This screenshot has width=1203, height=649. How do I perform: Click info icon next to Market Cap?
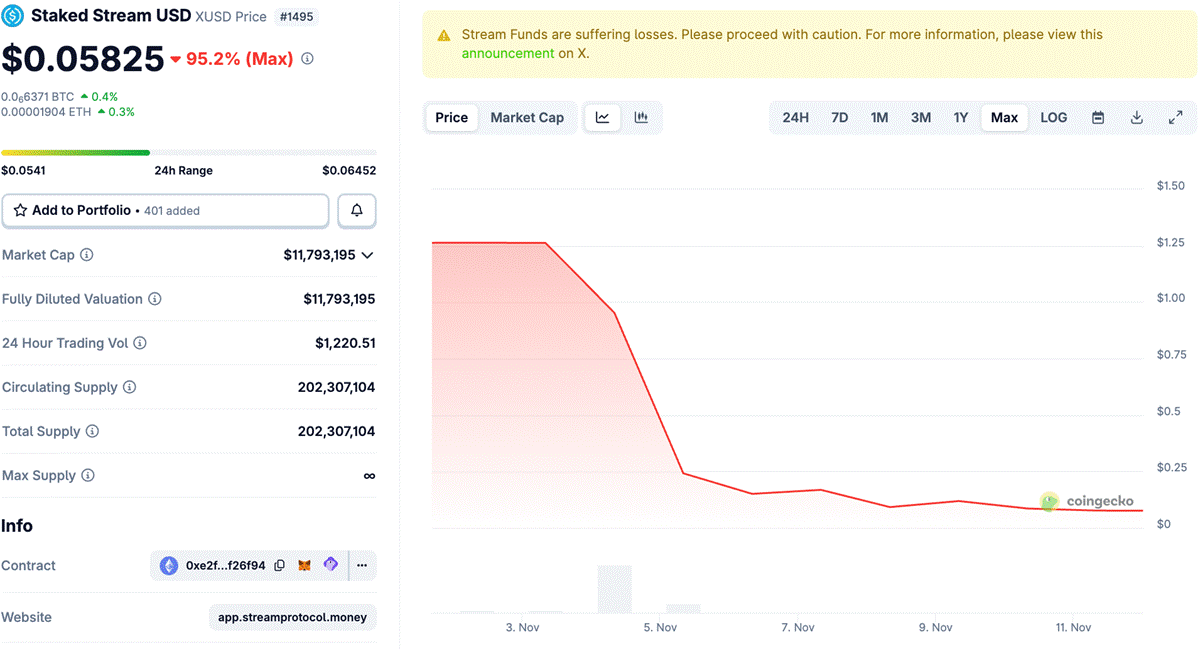[x=87, y=255]
